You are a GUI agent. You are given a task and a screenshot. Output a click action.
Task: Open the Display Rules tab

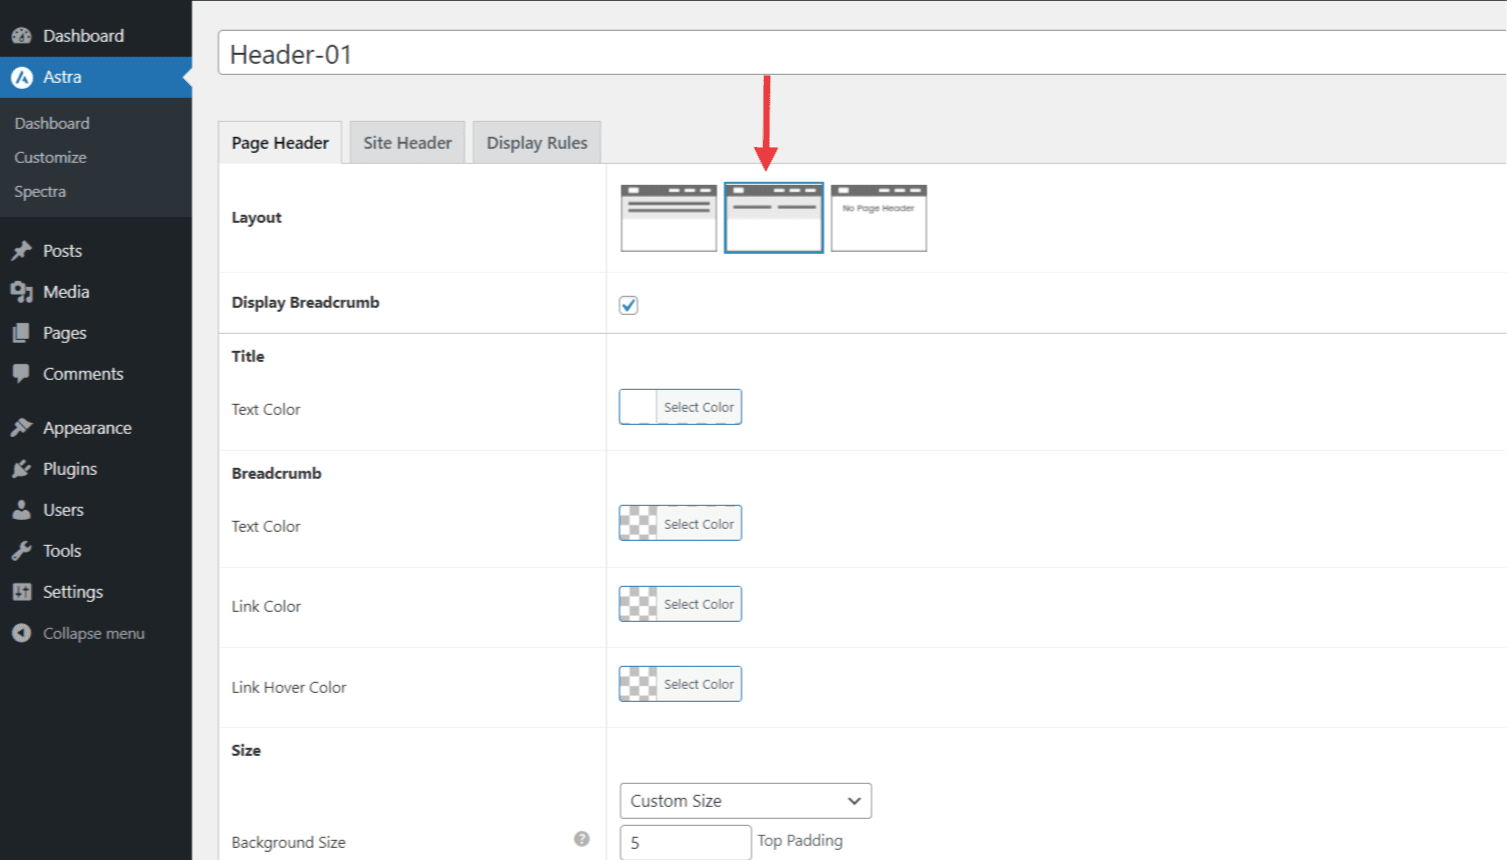(x=537, y=143)
